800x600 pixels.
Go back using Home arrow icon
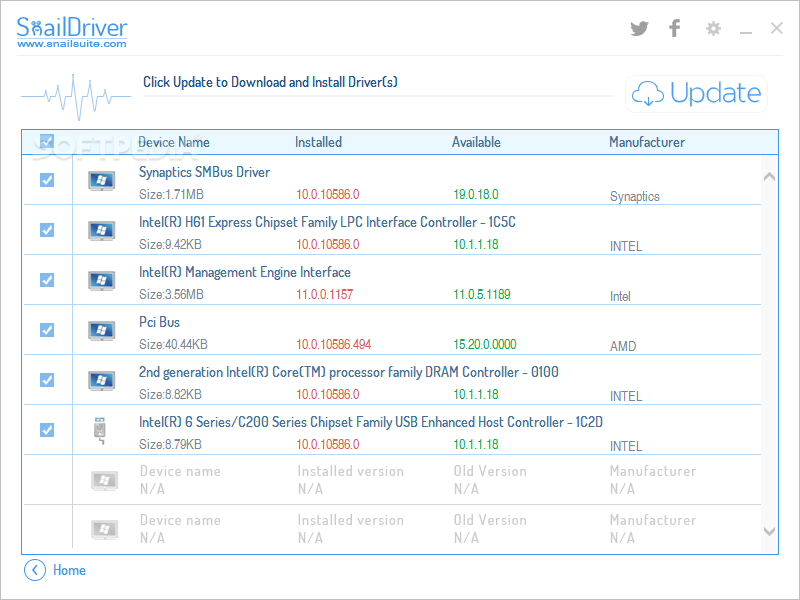coord(35,570)
